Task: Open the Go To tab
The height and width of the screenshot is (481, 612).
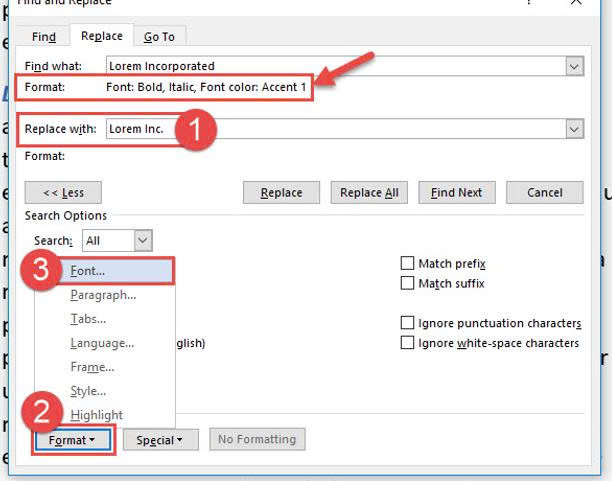Action: 159,37
